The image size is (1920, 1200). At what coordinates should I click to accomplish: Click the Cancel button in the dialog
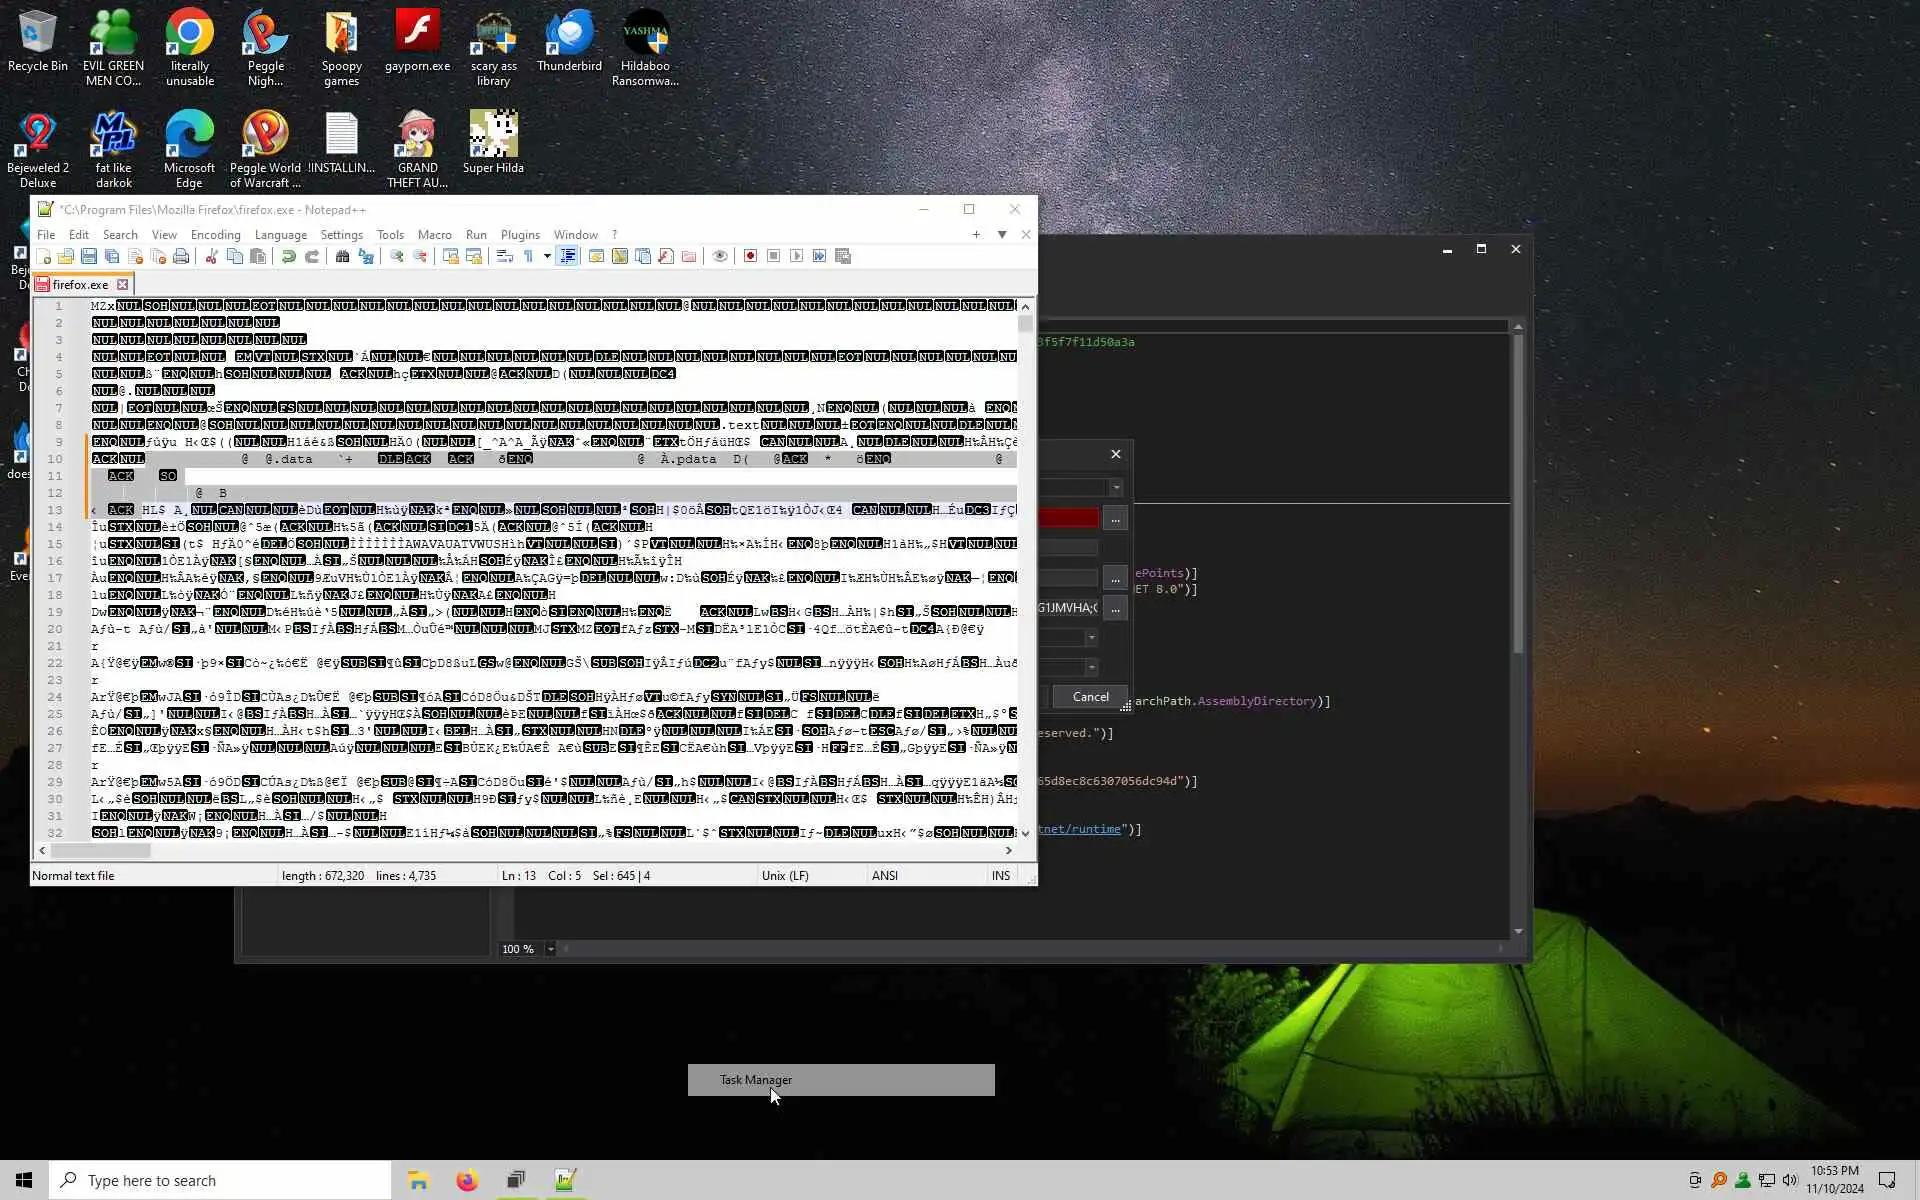coord(1090,697)
